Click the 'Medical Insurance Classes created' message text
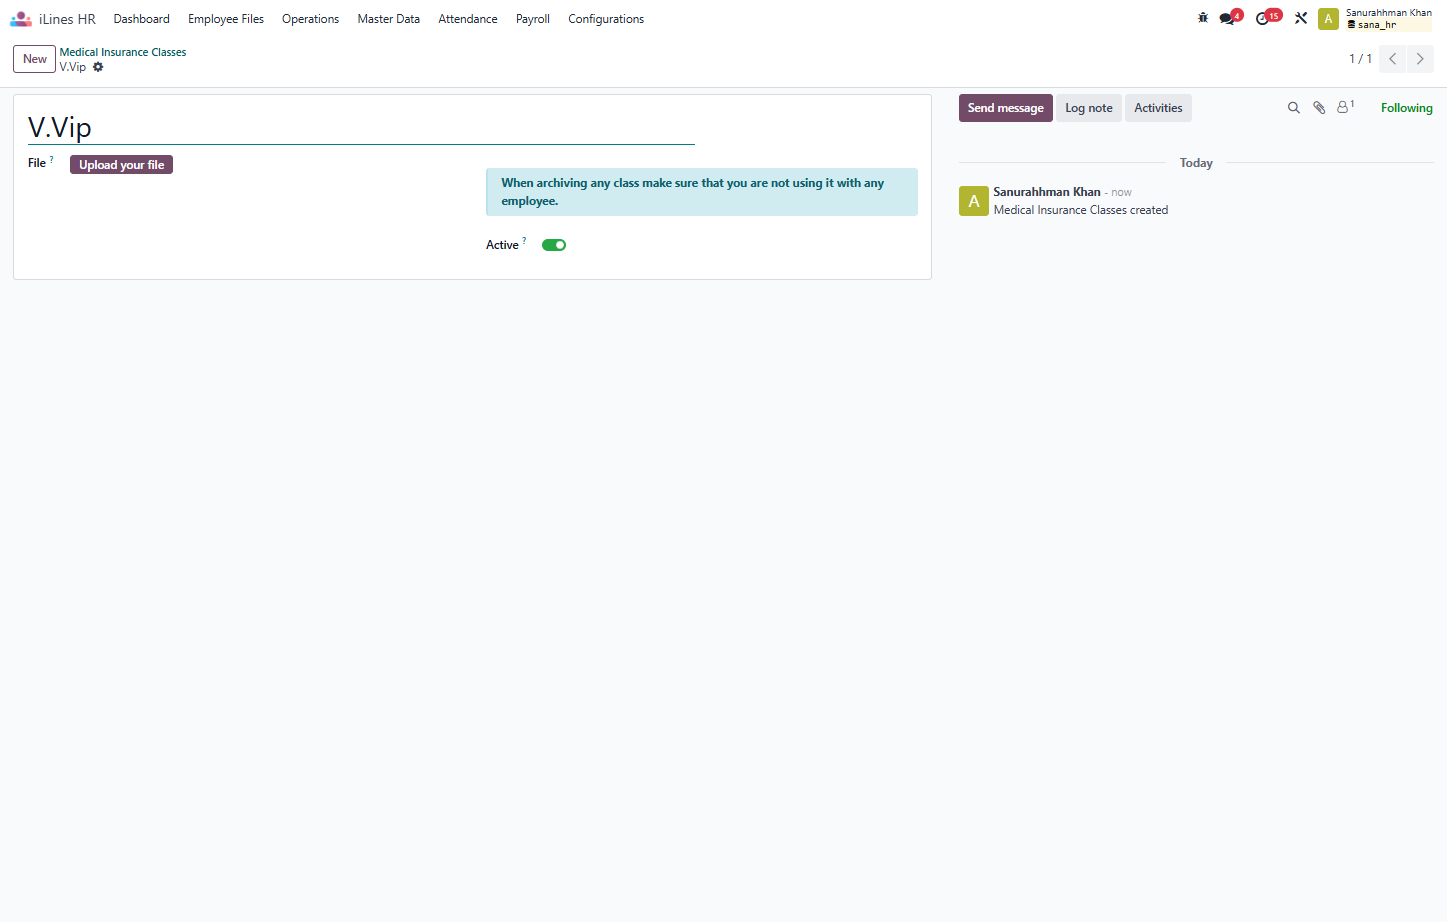The image size is (1447, 922). 1081,210
